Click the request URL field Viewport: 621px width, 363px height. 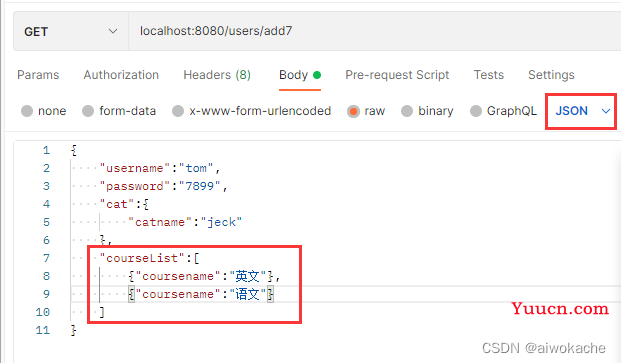[x=374, y=31]
